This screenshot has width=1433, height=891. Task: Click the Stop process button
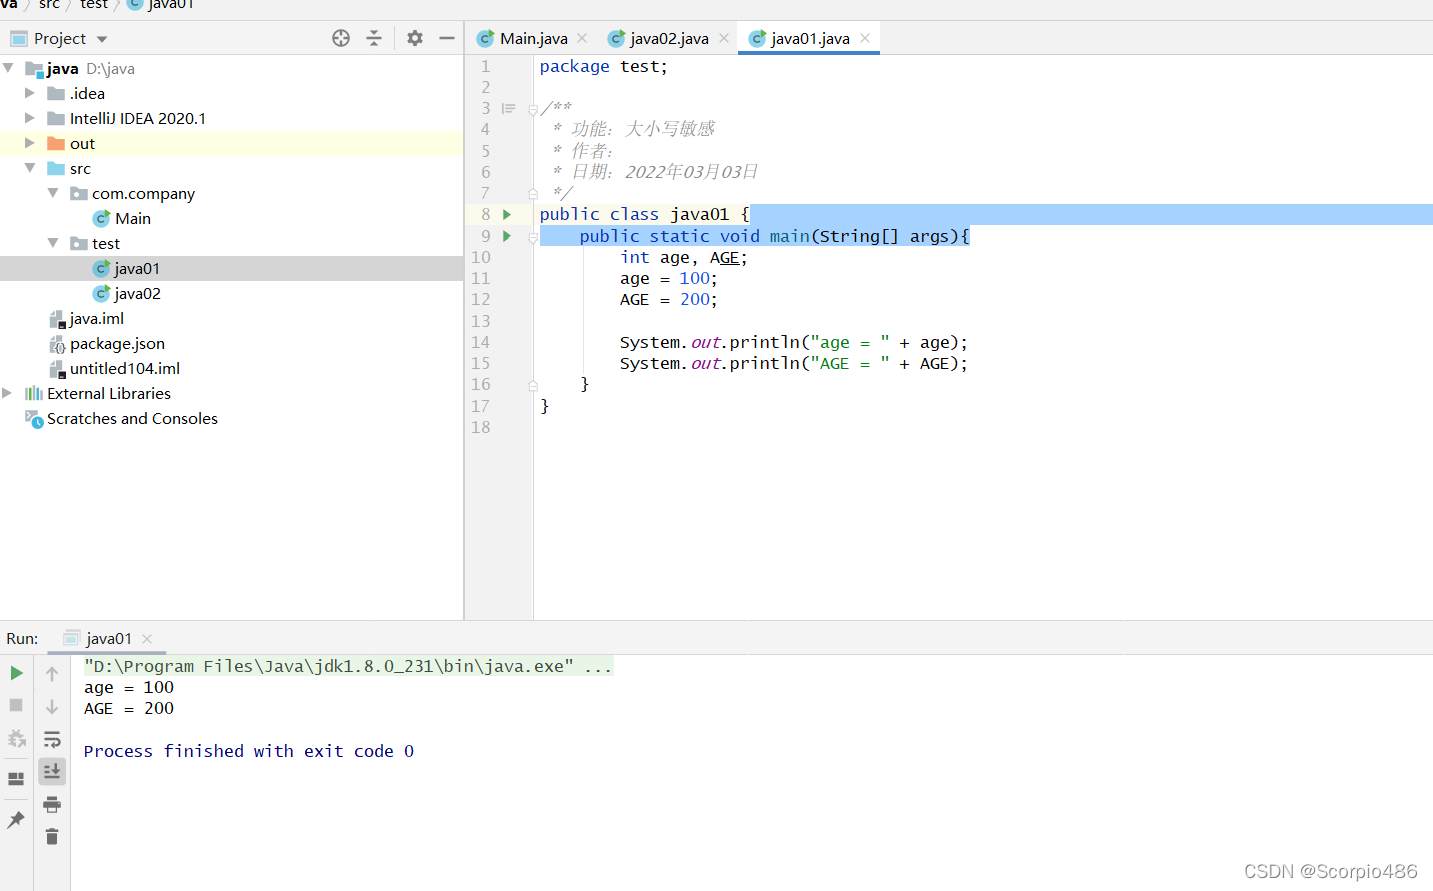coord(16,705)
